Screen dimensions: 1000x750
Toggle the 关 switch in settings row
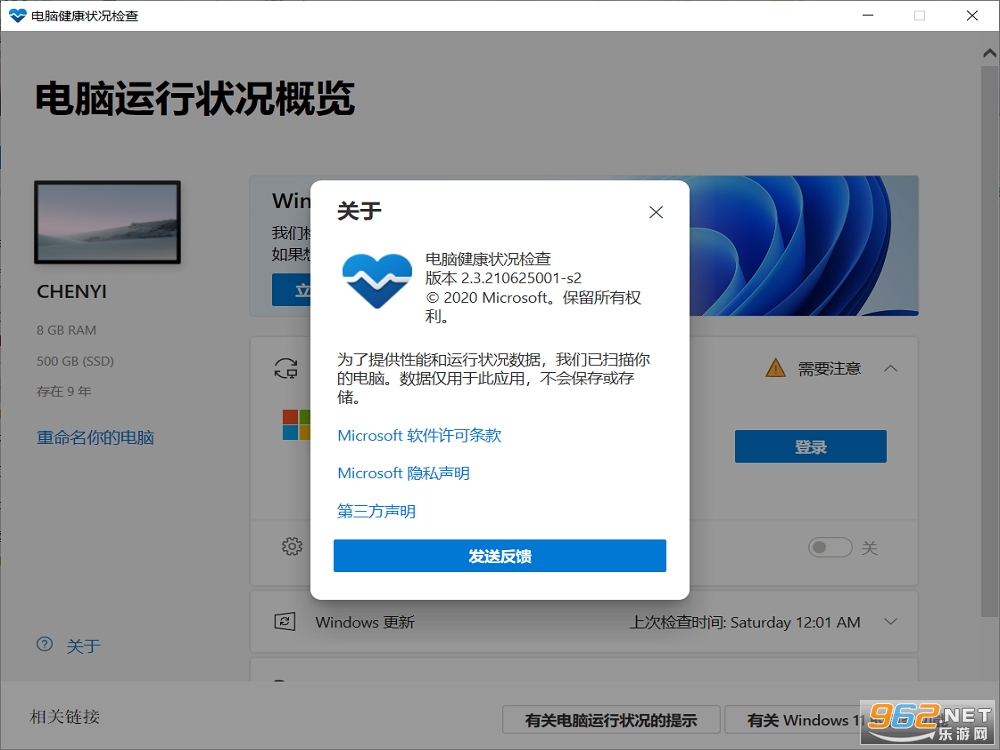click(x=830, y=547)
